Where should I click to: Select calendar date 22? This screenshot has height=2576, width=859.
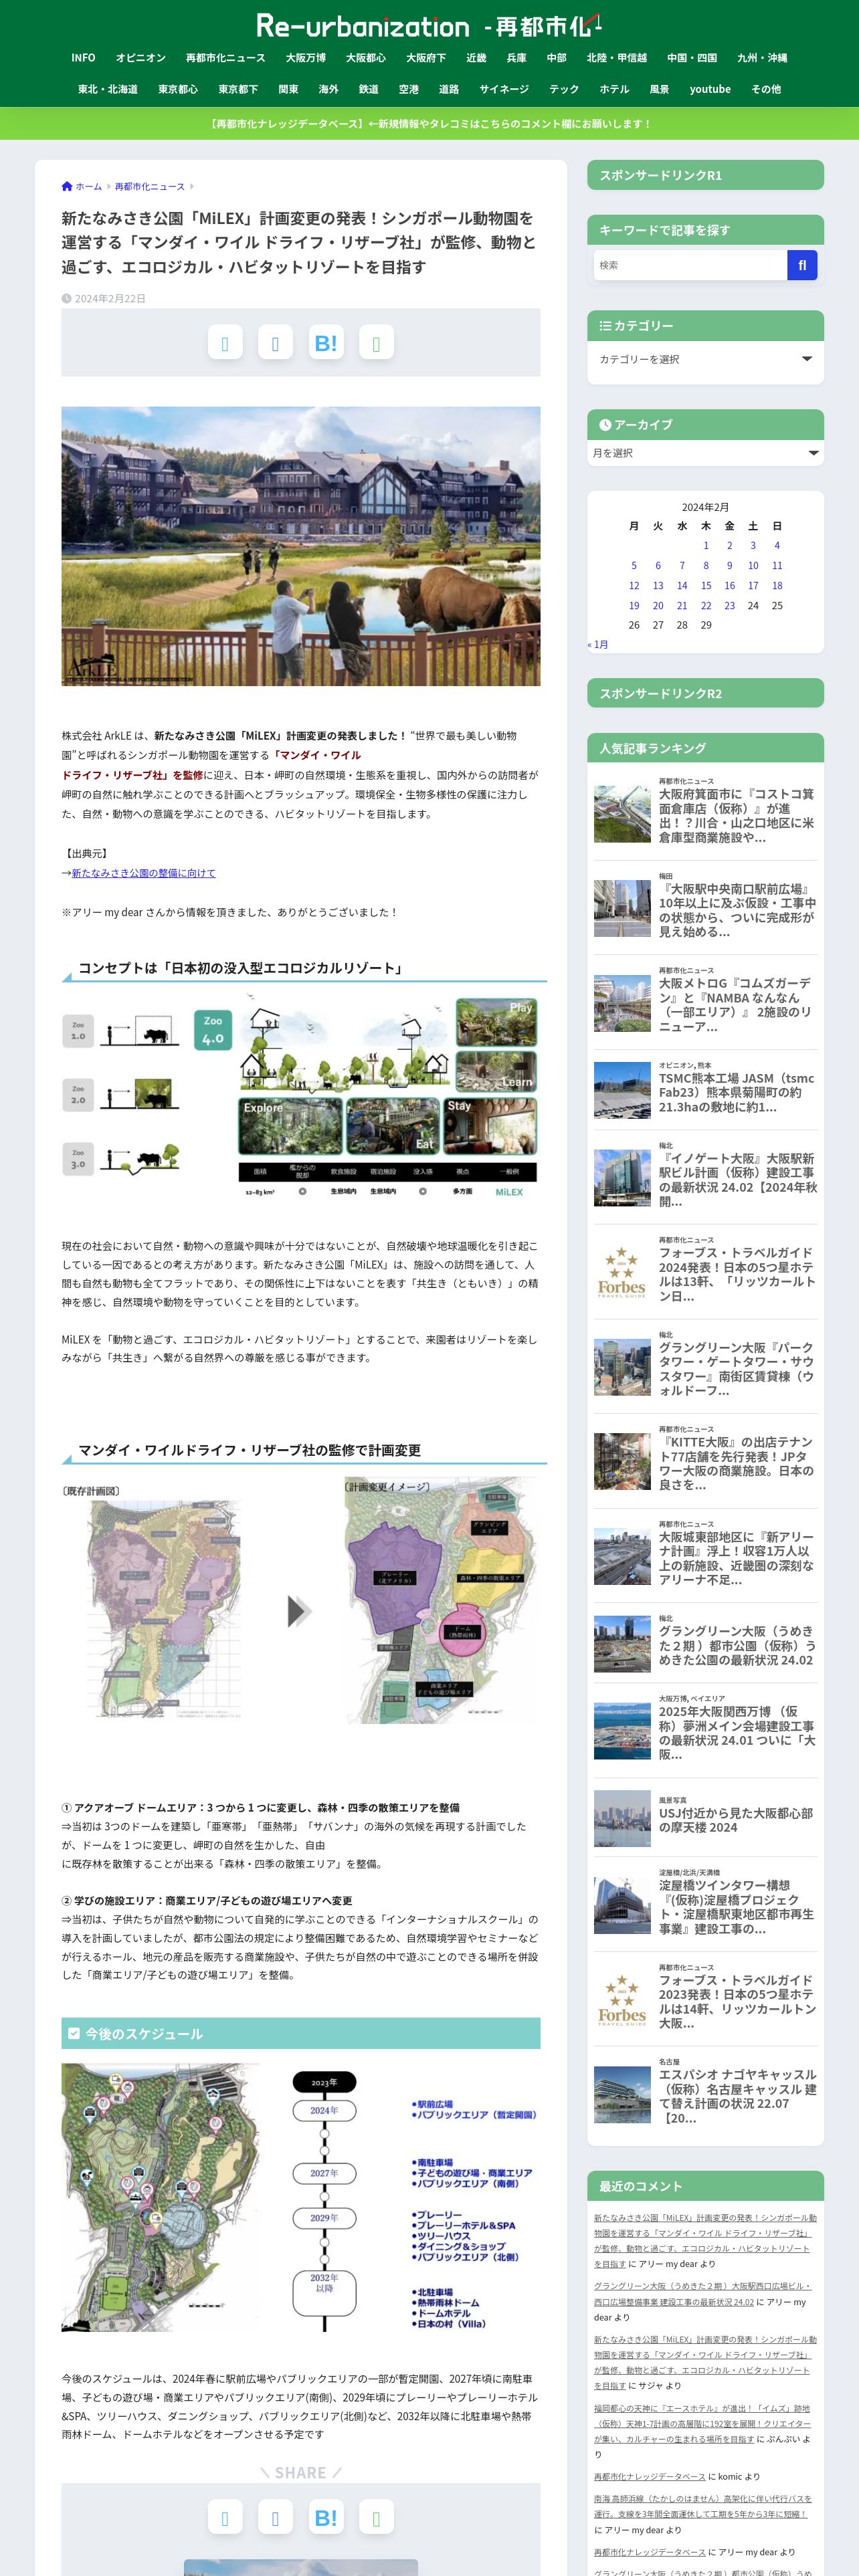tap(706, 605)
